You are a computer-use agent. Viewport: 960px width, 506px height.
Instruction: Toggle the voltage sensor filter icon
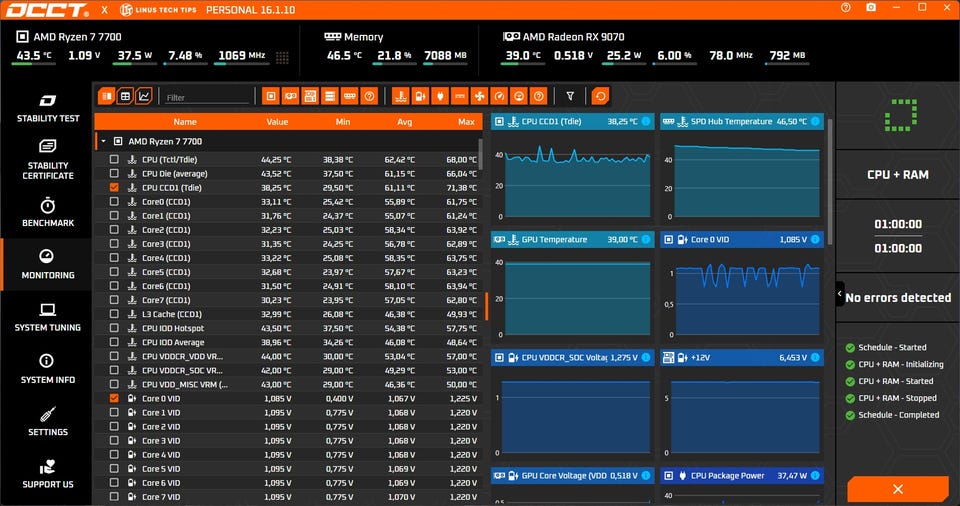[420, 96]
